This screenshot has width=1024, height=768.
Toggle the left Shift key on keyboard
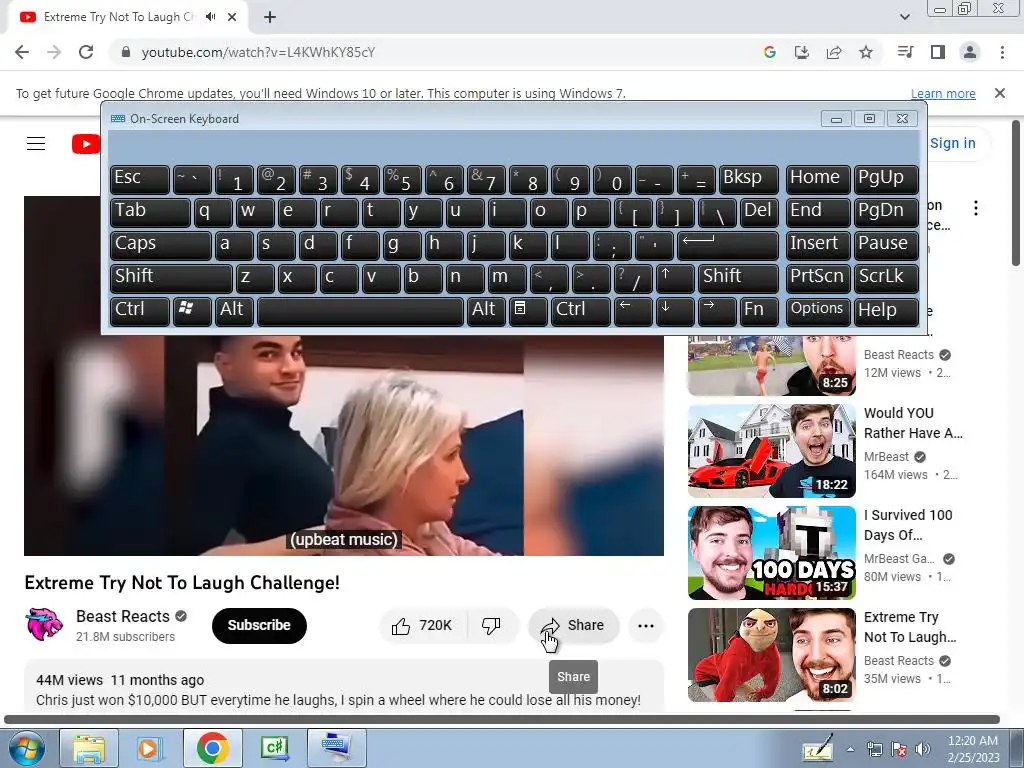pyautogui.click(x=171, y=278)
